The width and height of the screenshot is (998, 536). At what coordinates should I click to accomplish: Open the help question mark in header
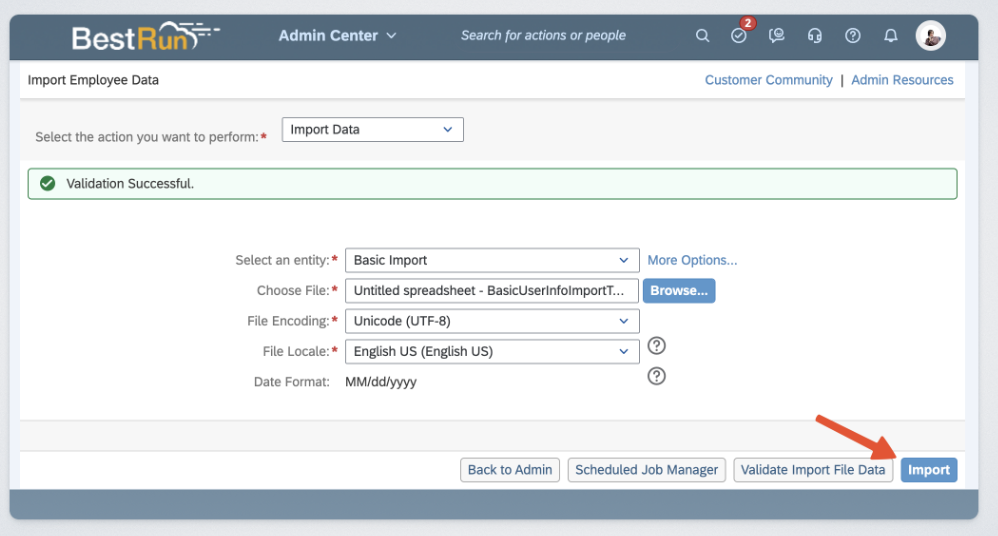tap(853, 36)
